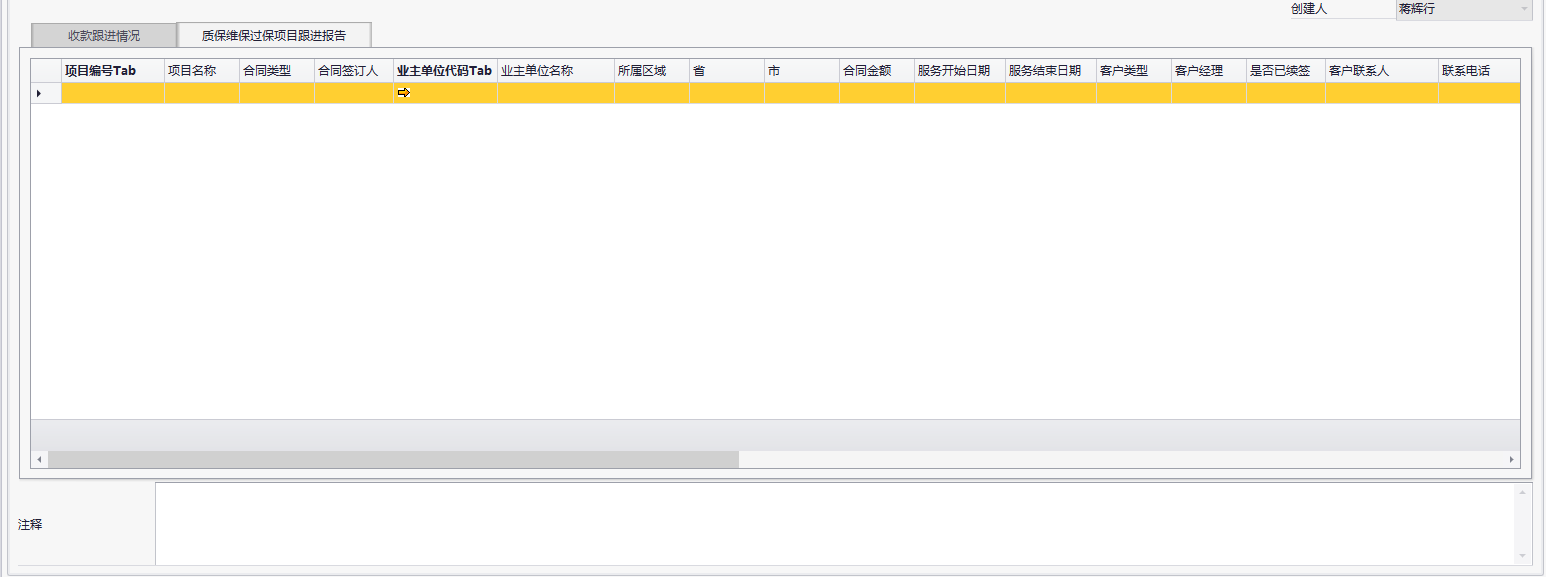Viewport: 1546px width, 577px height.
Task: Click the 合同金额 column header
Action: click(876, 71)
